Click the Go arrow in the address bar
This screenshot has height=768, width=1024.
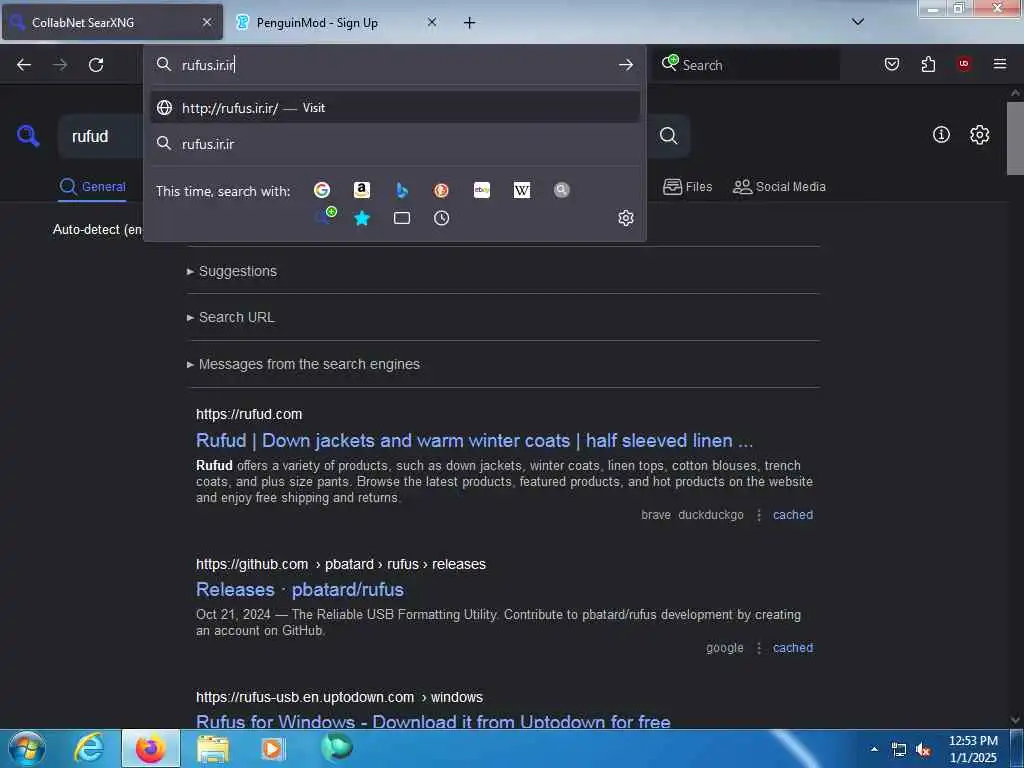[x=626, y=65]
